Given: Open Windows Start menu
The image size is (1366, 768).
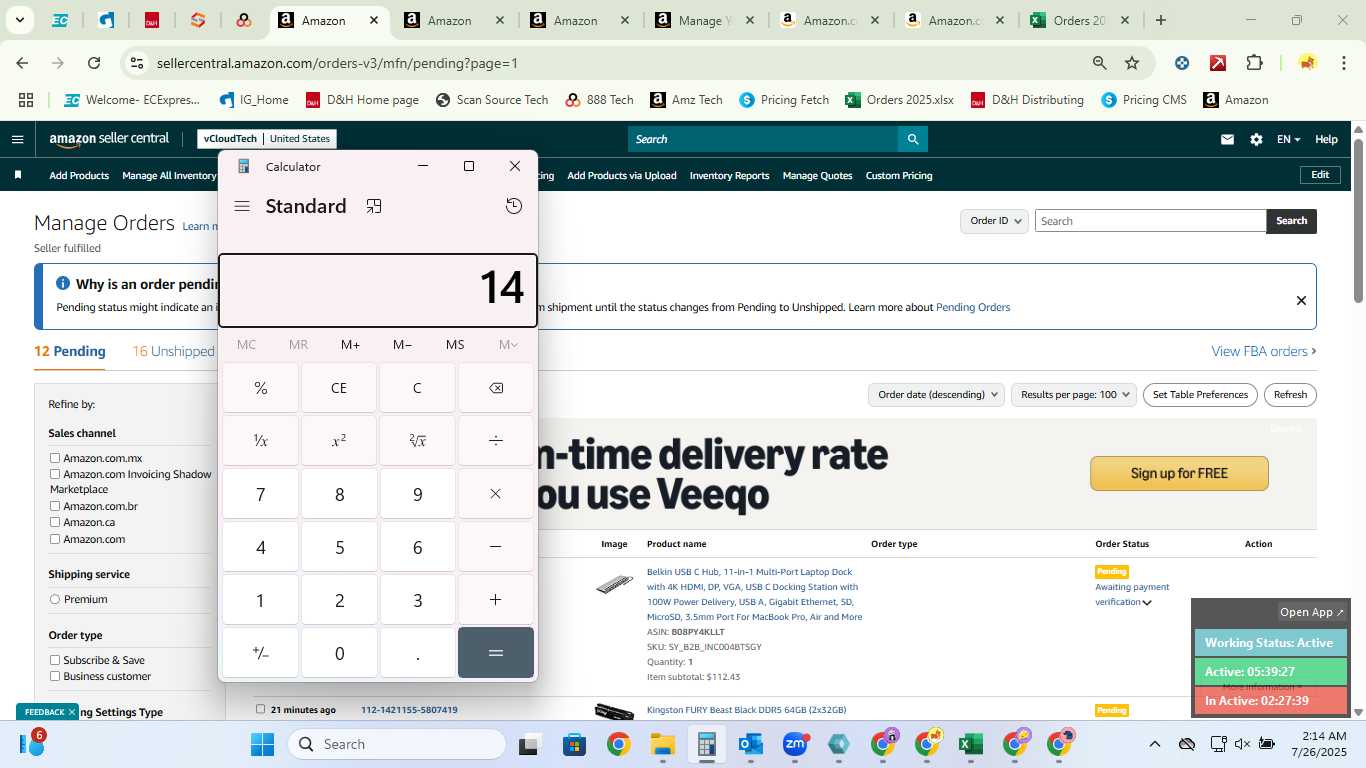Looking at the screenshot, I should click(x=262, y=744).
